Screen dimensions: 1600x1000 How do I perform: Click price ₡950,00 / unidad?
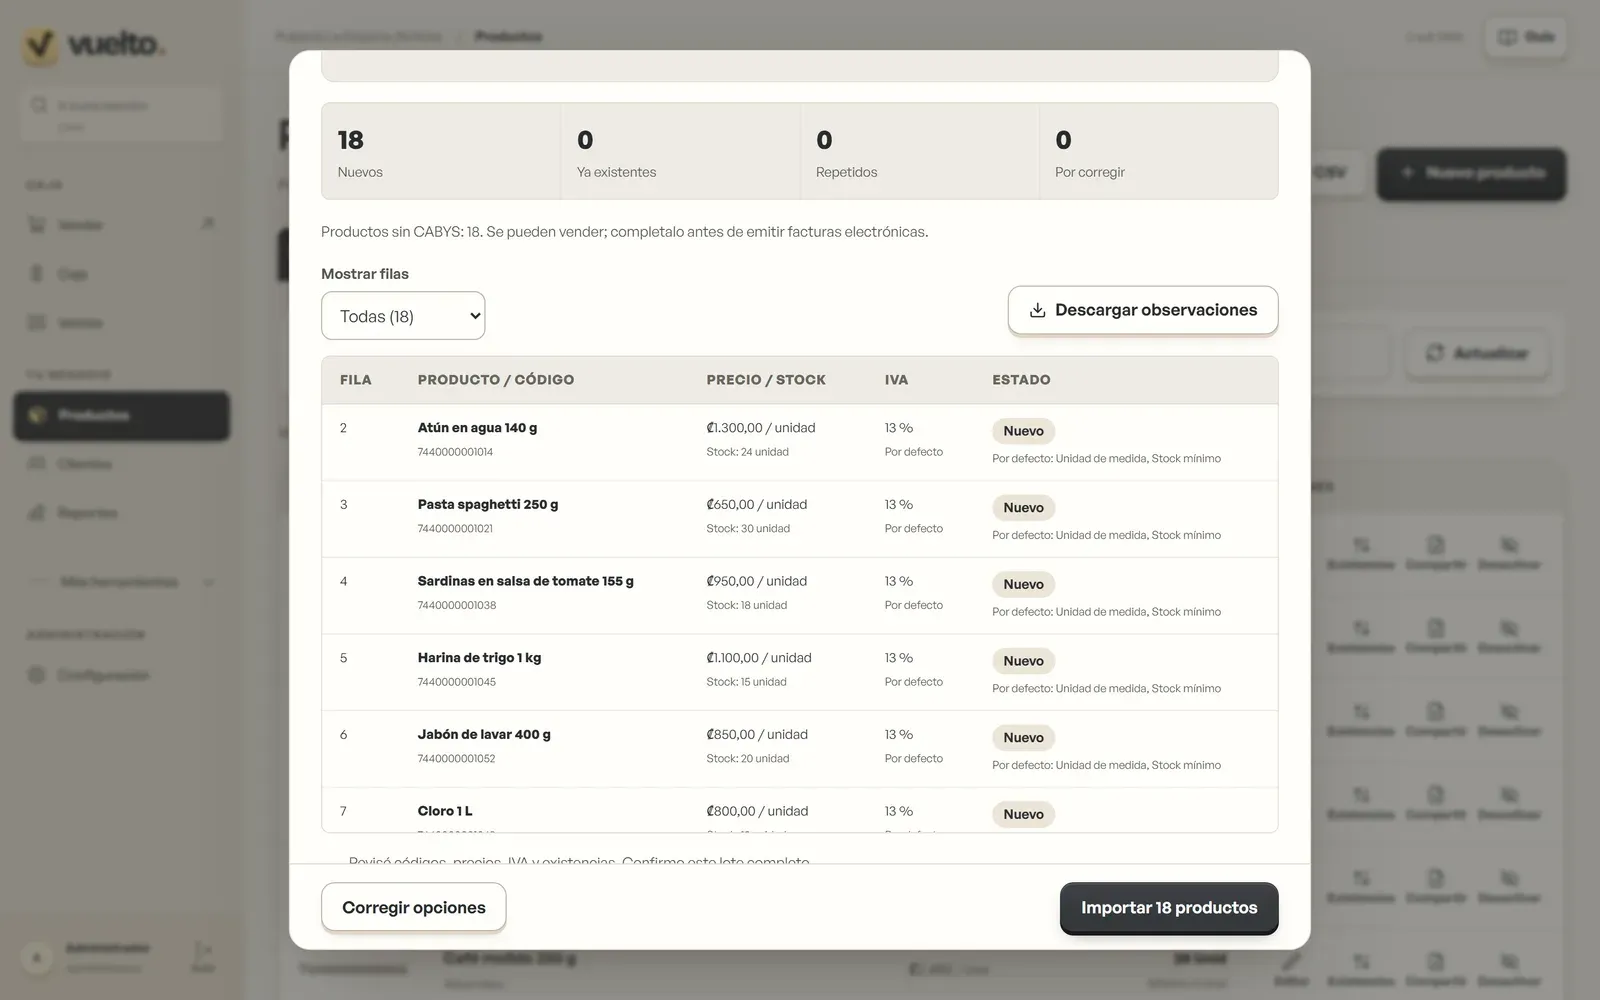(x=757, y=581)
